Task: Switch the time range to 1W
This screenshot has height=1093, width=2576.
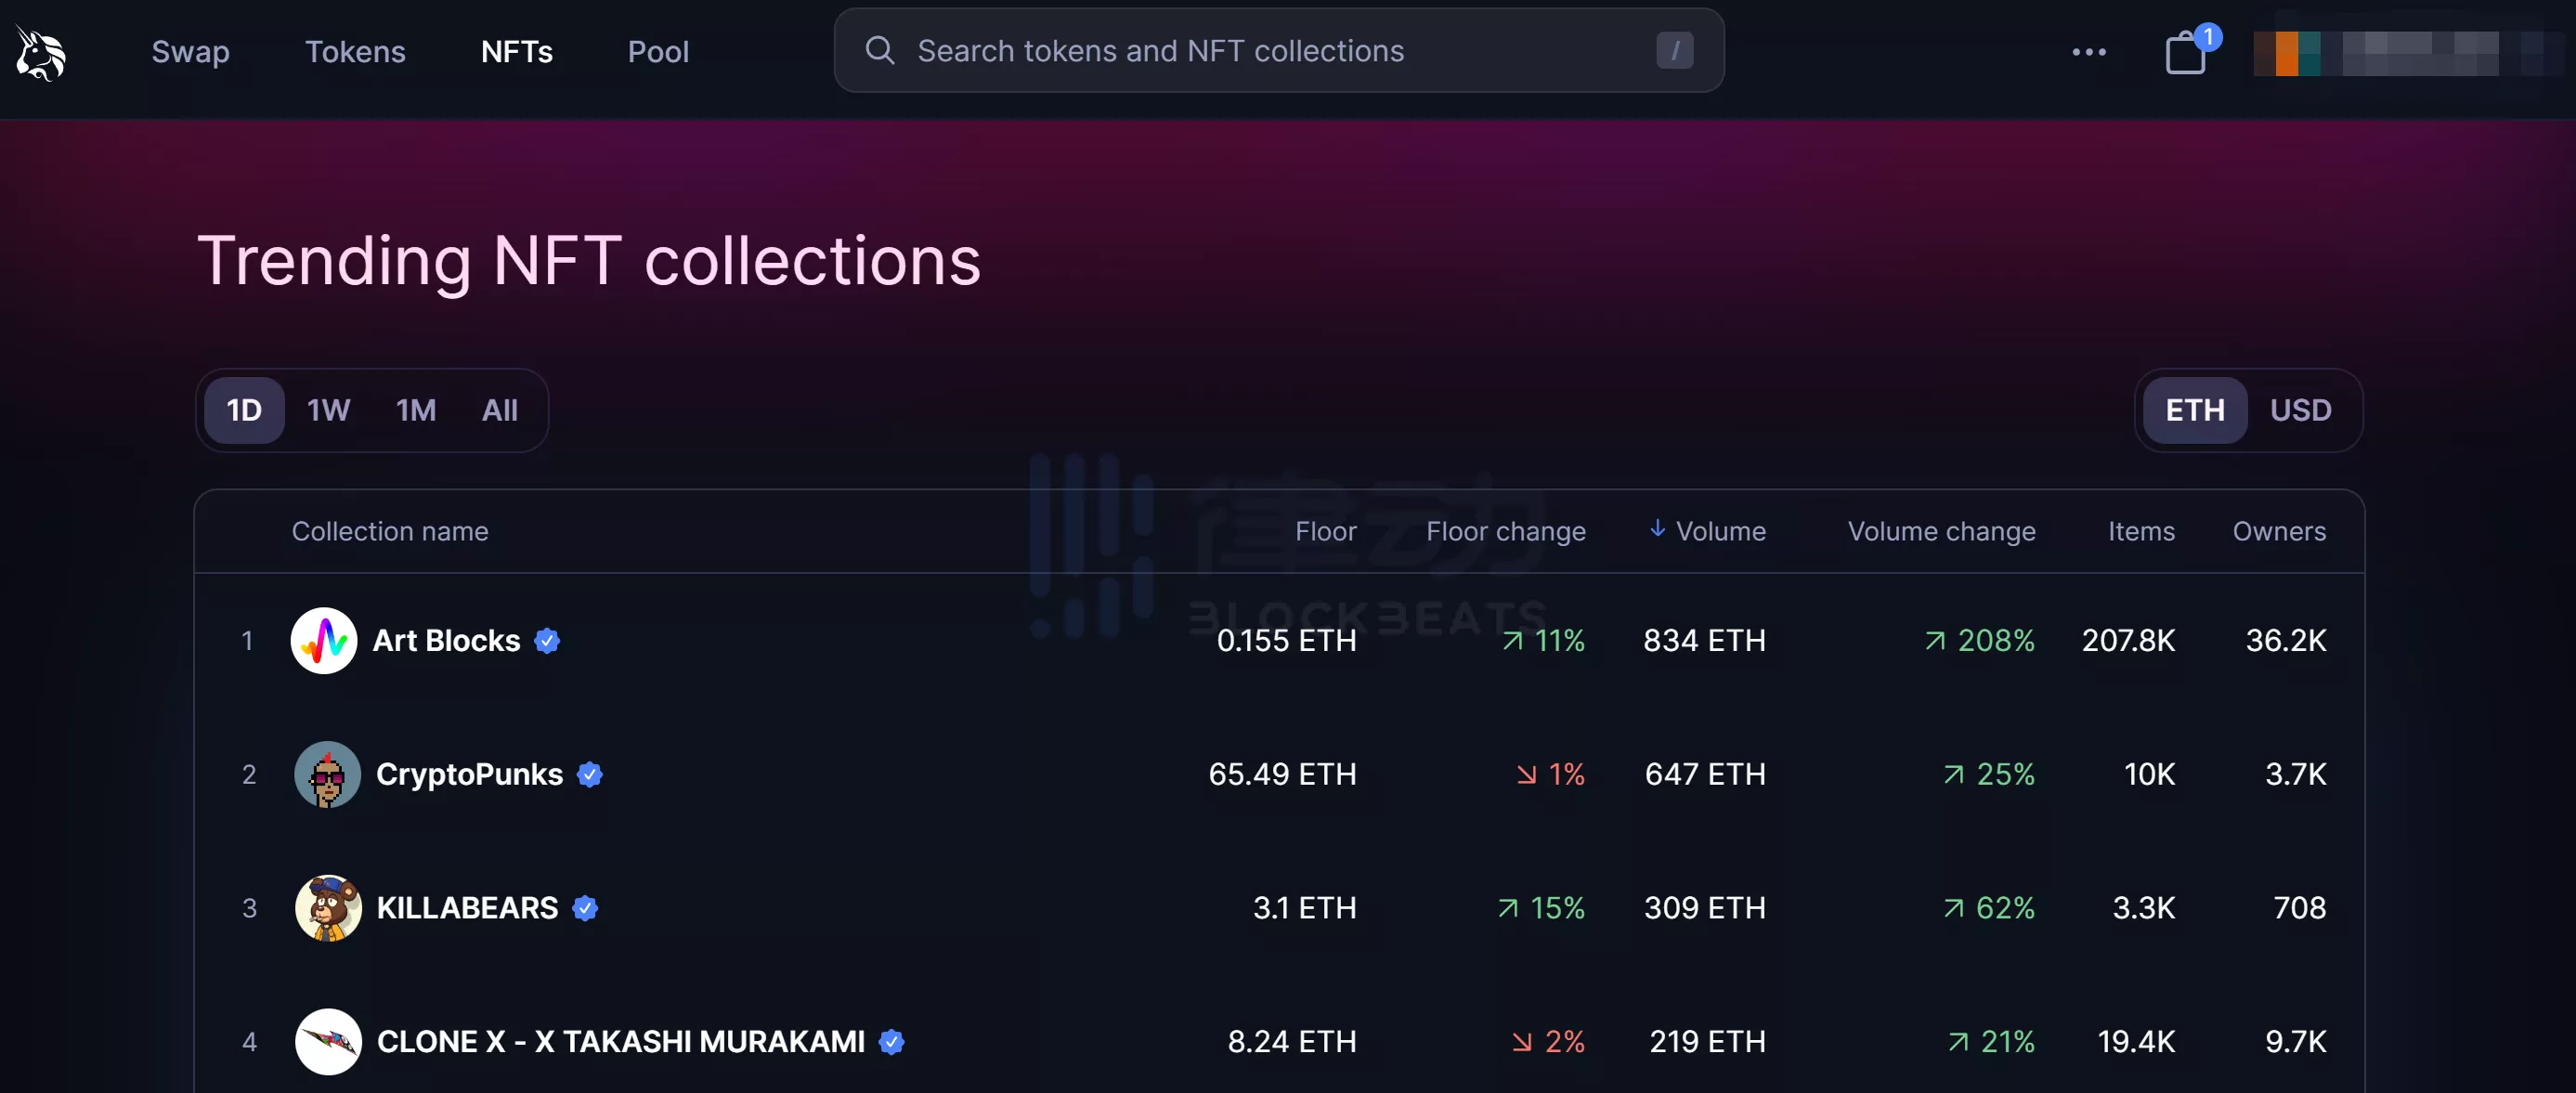Action: point(328,410)
